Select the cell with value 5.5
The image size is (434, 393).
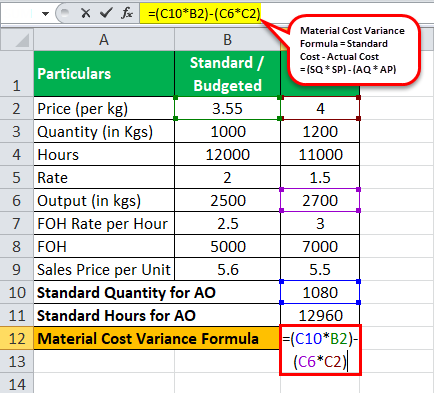[320, 270]
